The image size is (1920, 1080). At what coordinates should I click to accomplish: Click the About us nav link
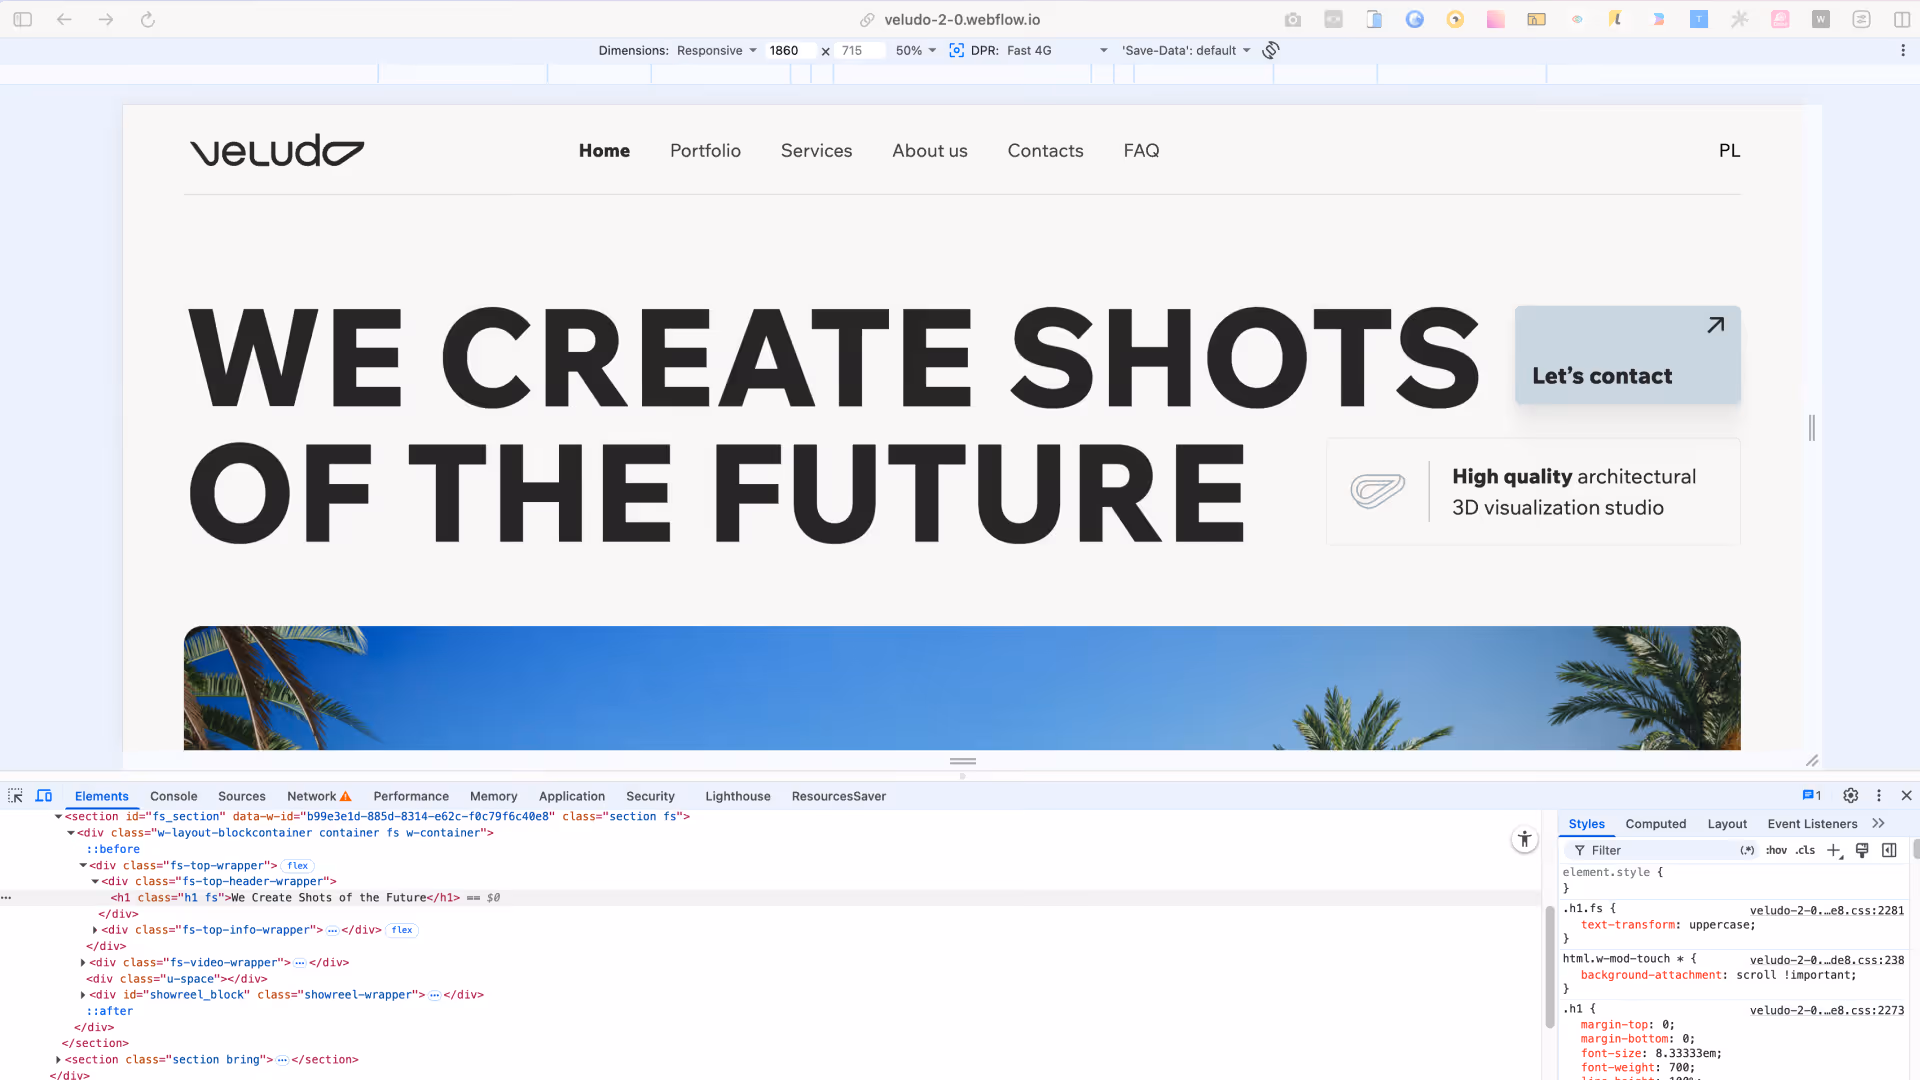point(930,150)
